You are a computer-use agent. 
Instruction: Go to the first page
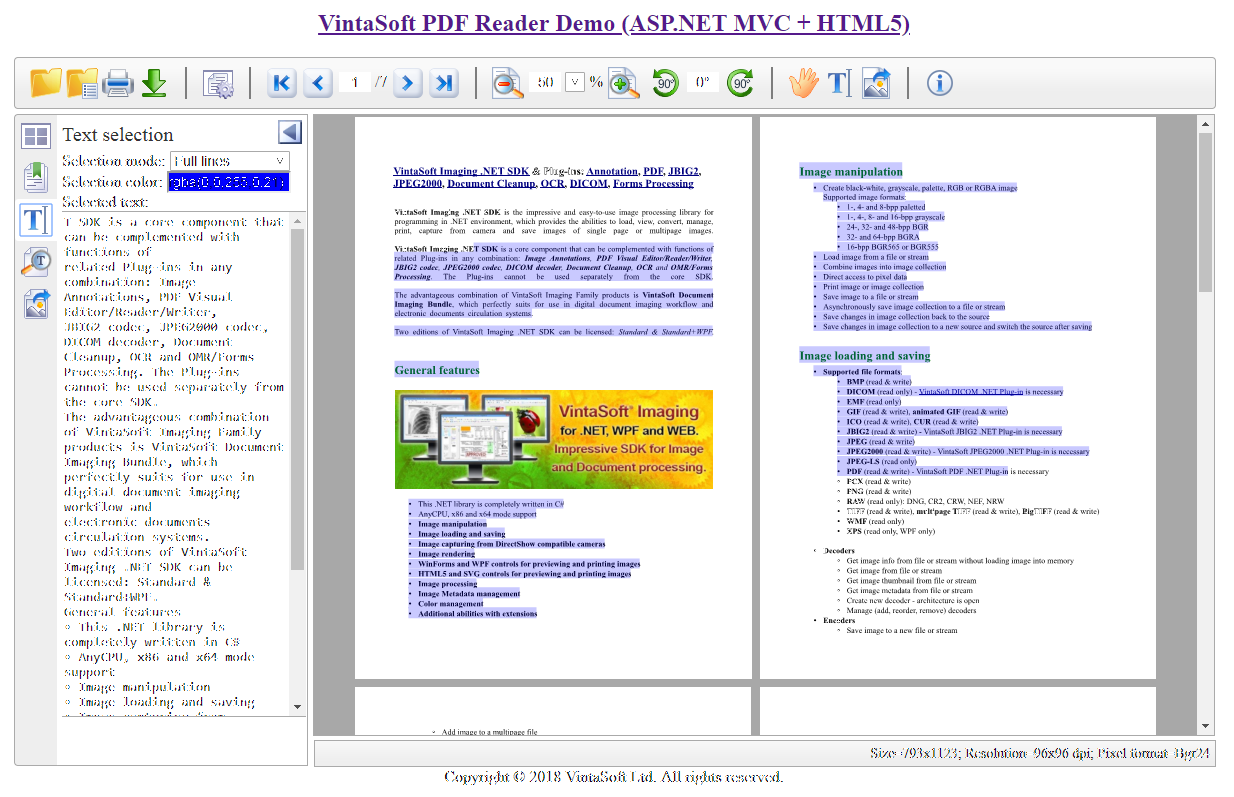(x=282, y=83)
